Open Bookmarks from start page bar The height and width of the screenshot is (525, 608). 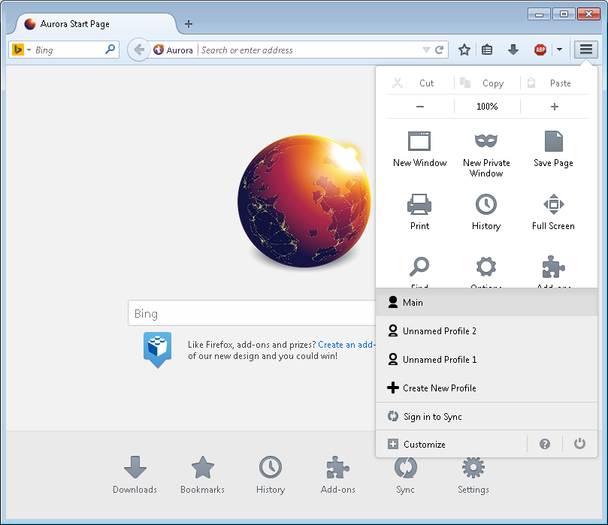202,475
